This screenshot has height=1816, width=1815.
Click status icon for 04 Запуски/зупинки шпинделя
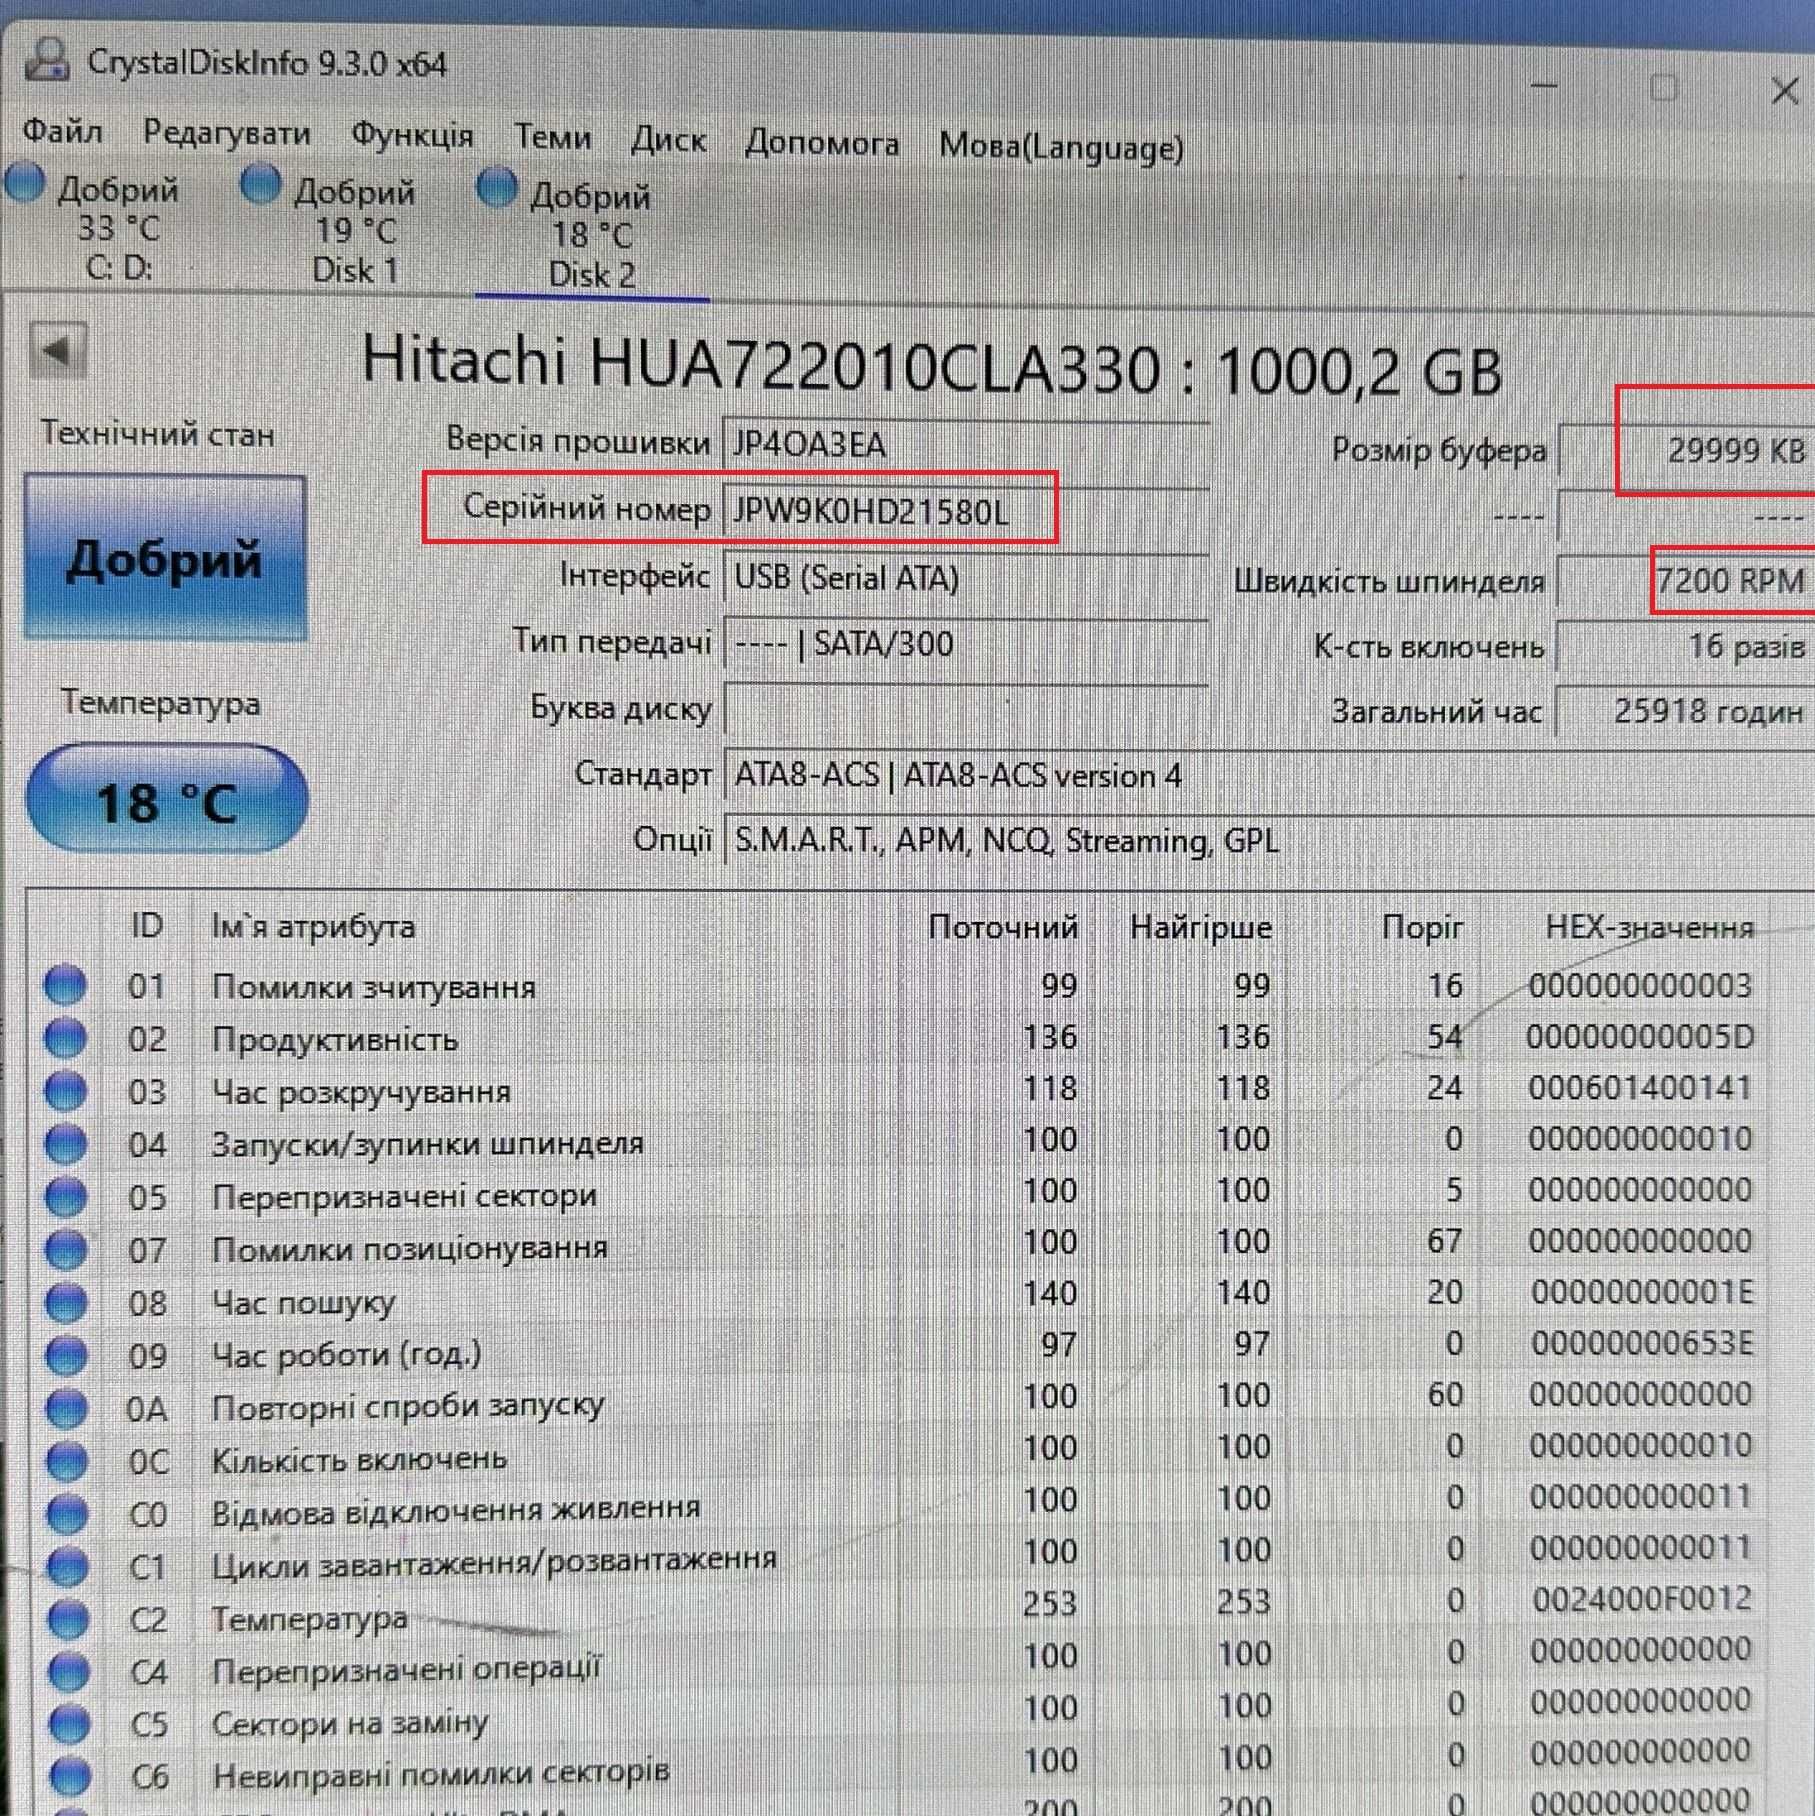(66, 1143)
